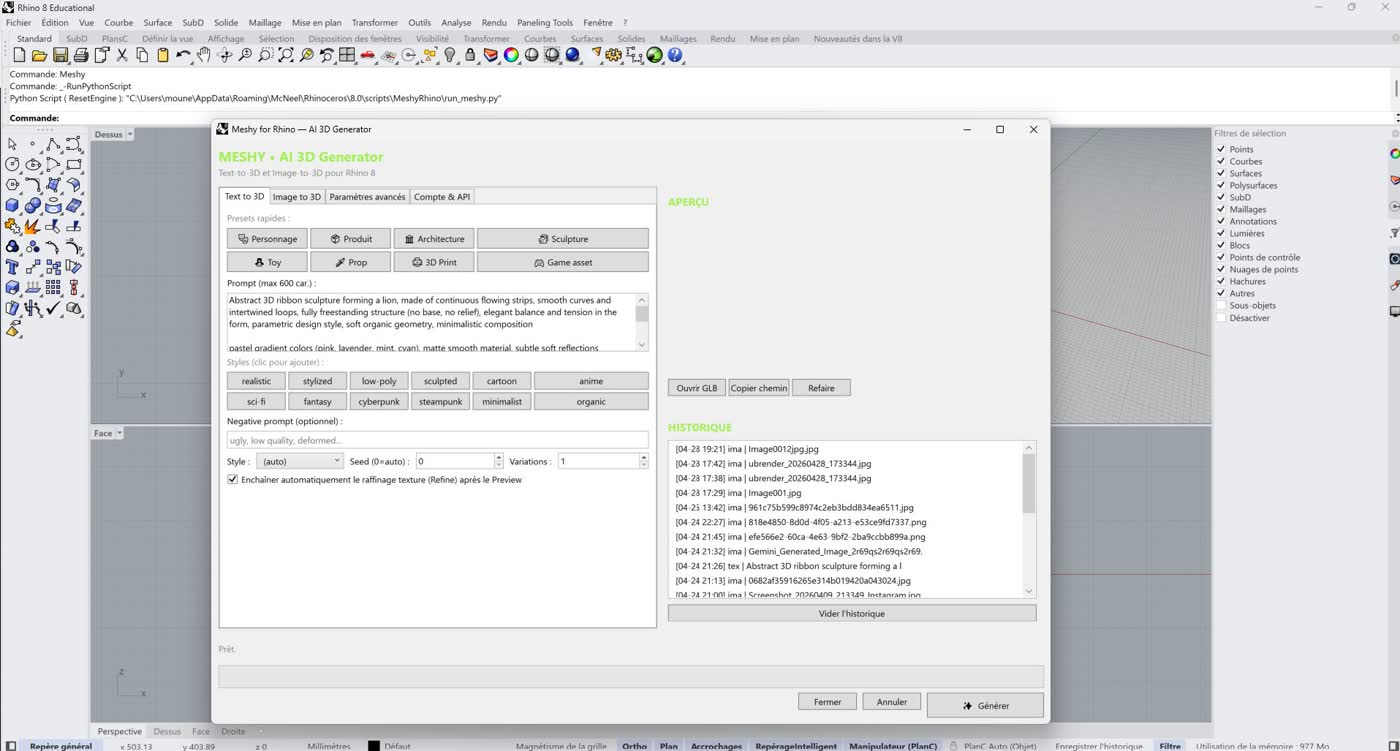Image resolution: width=1400 pixels, height=751 pixels.
Task: Switch to the Droite viewport tab
Action: pyautogui.click(x=233, y=732)
